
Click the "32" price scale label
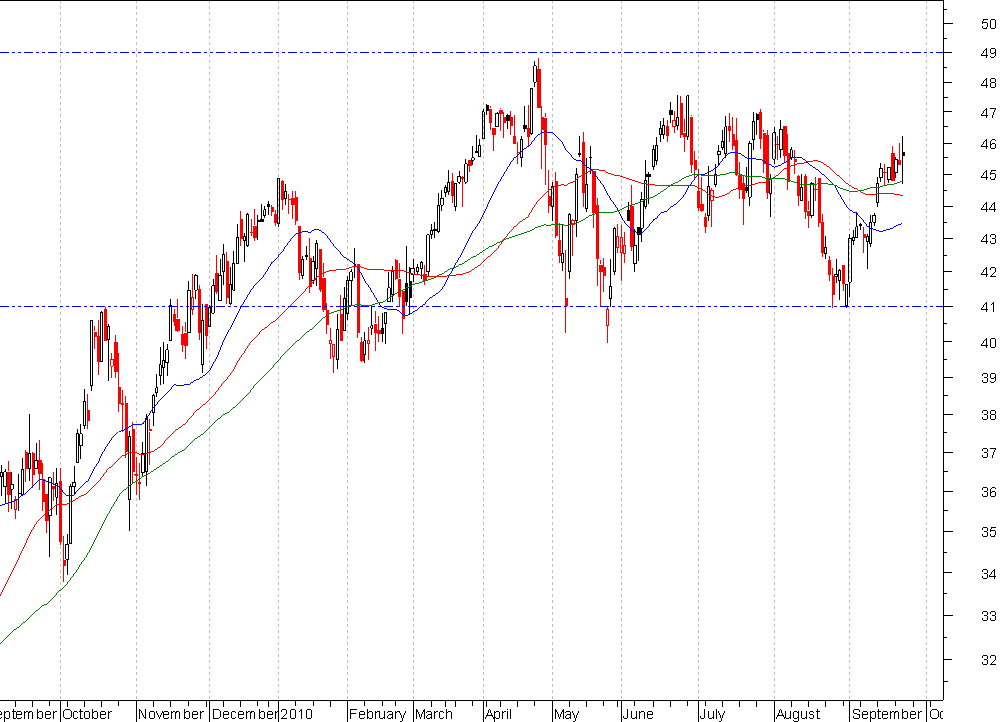(989, 659)
